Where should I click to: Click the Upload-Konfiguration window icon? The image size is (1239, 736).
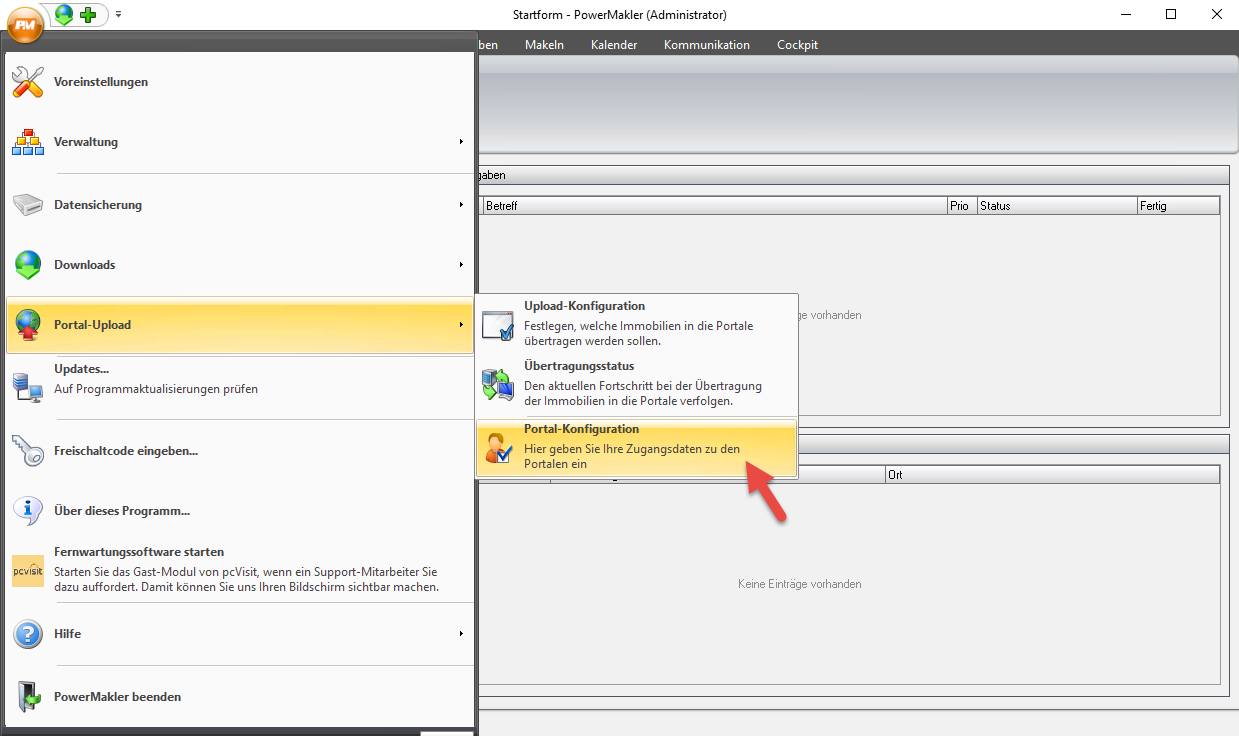point(498,325)
